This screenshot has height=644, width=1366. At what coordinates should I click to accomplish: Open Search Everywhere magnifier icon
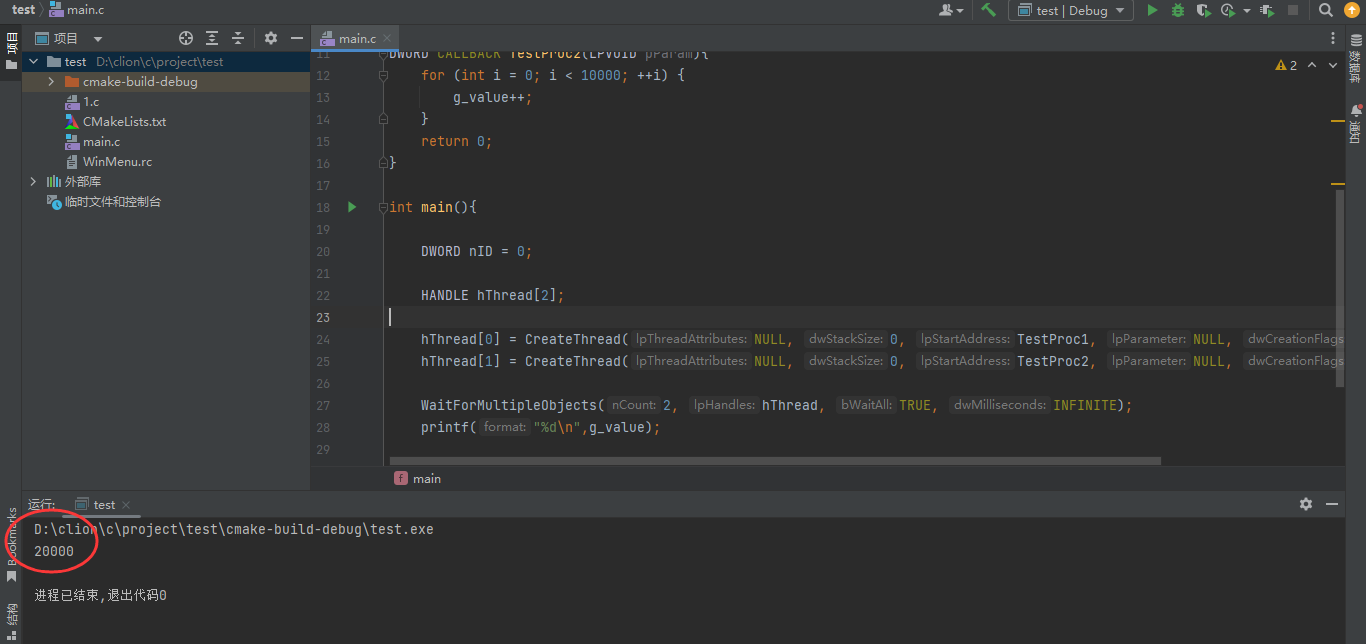tap(1325, 10)
